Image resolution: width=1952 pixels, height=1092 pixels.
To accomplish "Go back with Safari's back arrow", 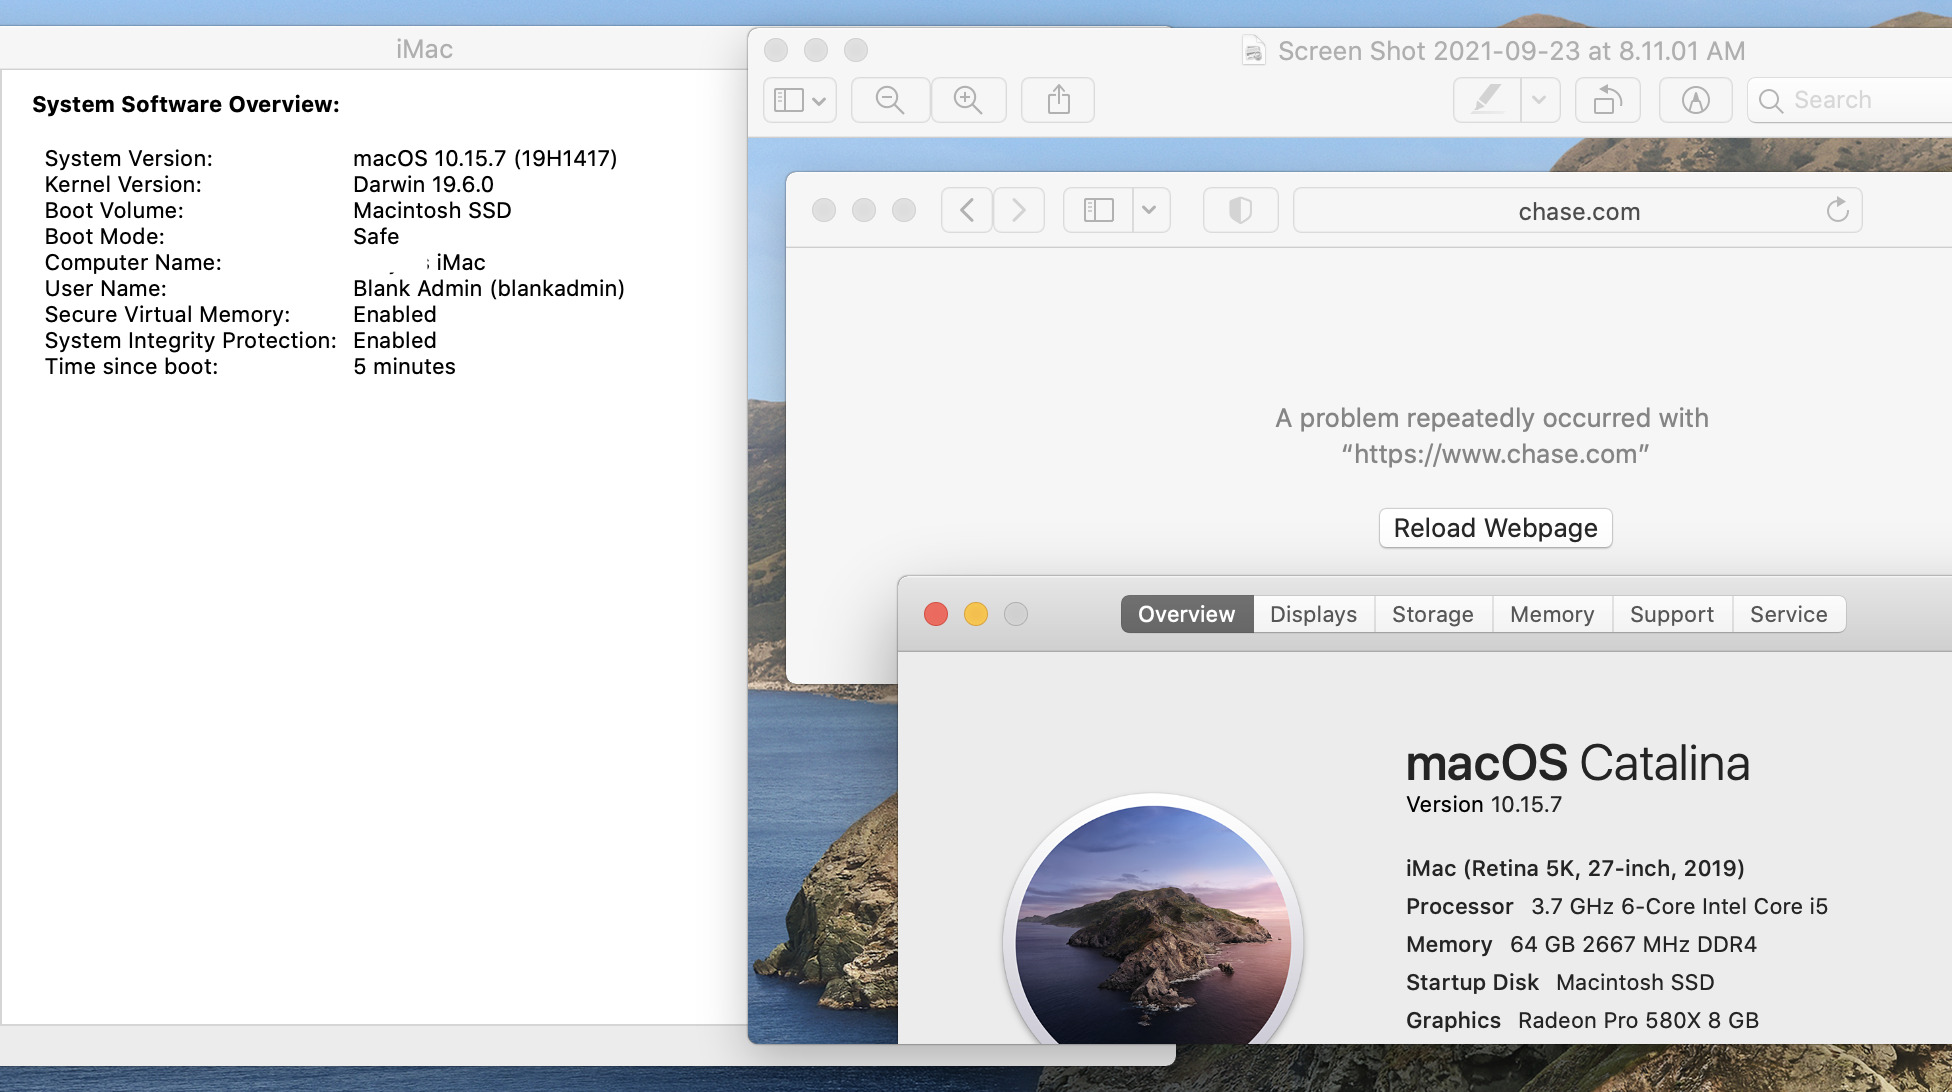I will [967, 210].
